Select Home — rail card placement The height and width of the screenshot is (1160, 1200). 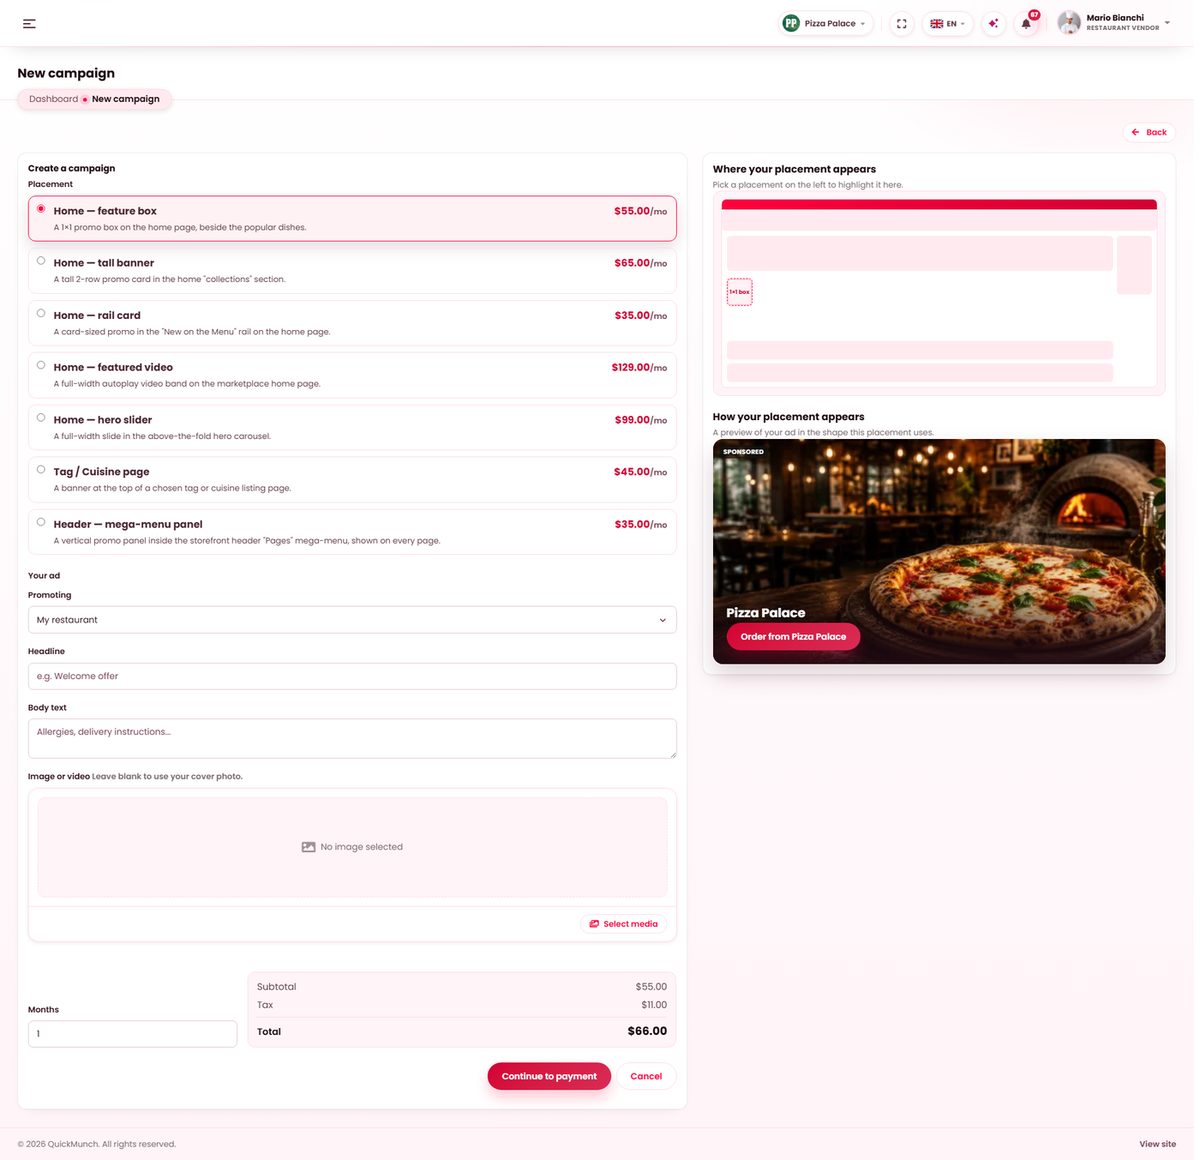(x=352, y=322)
